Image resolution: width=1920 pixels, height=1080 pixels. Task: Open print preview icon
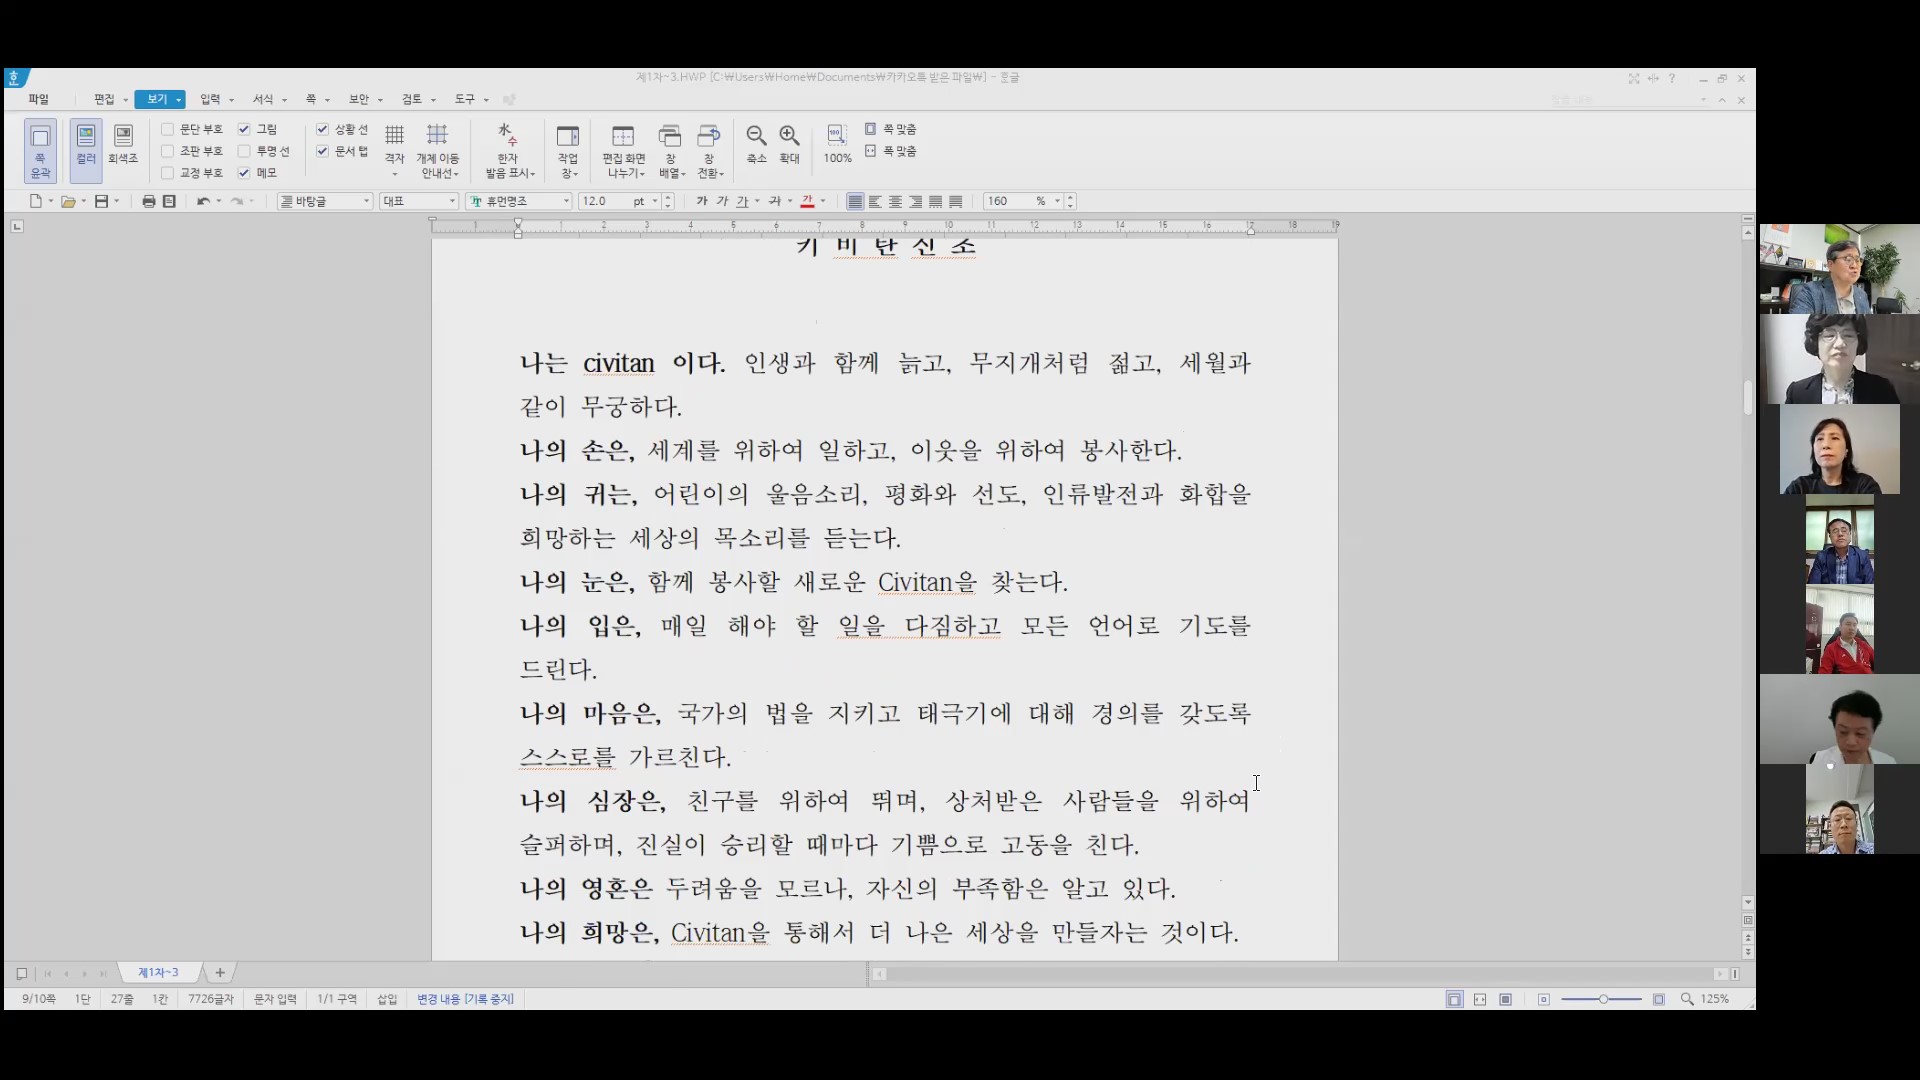pos(169,201)
